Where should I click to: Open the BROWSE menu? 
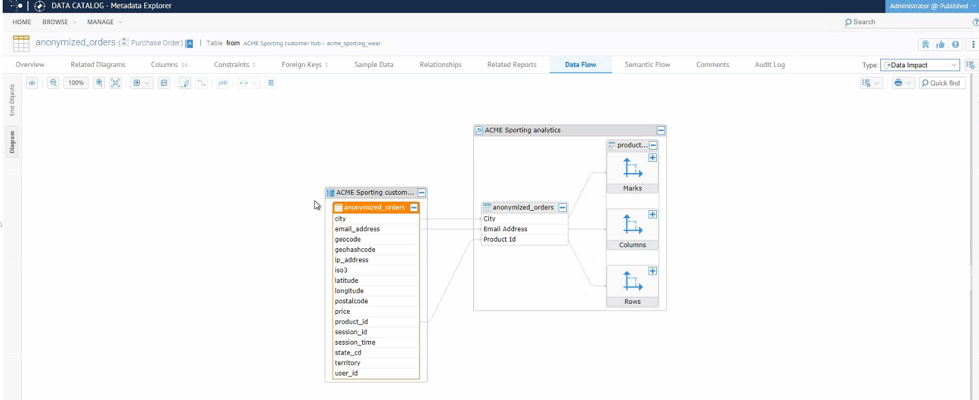59,22
